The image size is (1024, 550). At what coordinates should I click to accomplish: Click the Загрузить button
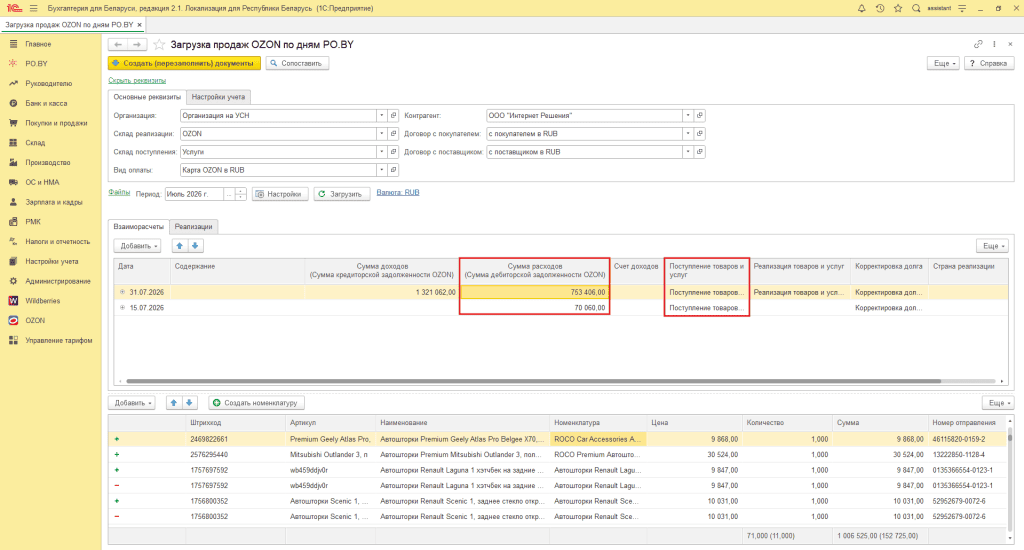click(342, 194)
